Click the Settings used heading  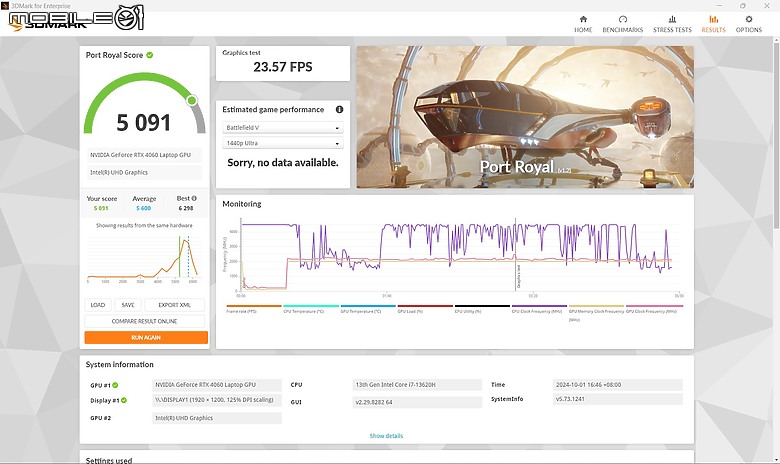point(109,460)
